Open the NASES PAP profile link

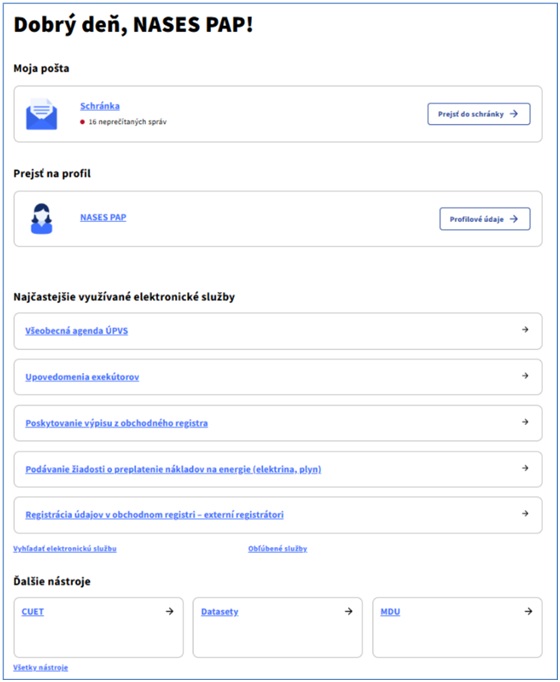(x=103, y=217)
